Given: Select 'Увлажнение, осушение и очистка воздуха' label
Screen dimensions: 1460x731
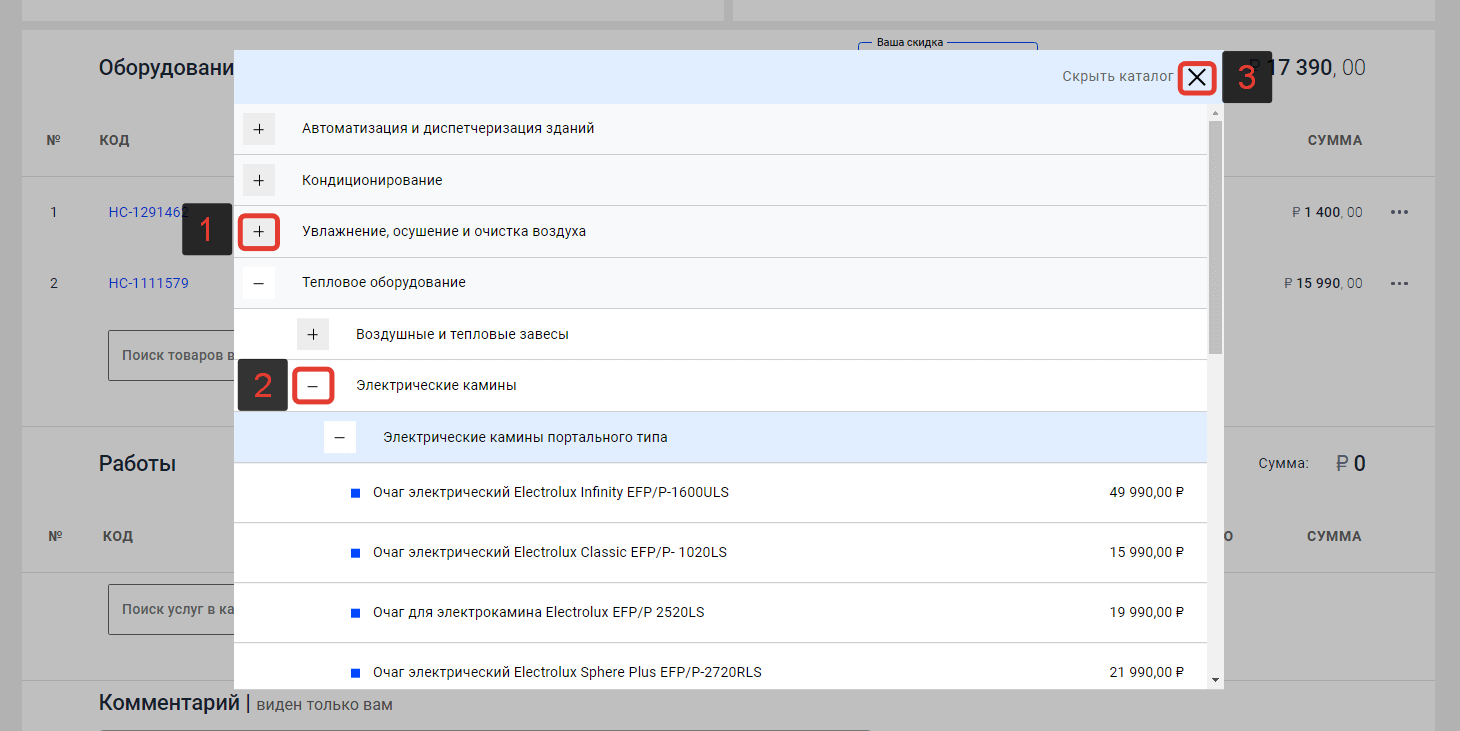Looking at the screenshot, I should point(444,231).
